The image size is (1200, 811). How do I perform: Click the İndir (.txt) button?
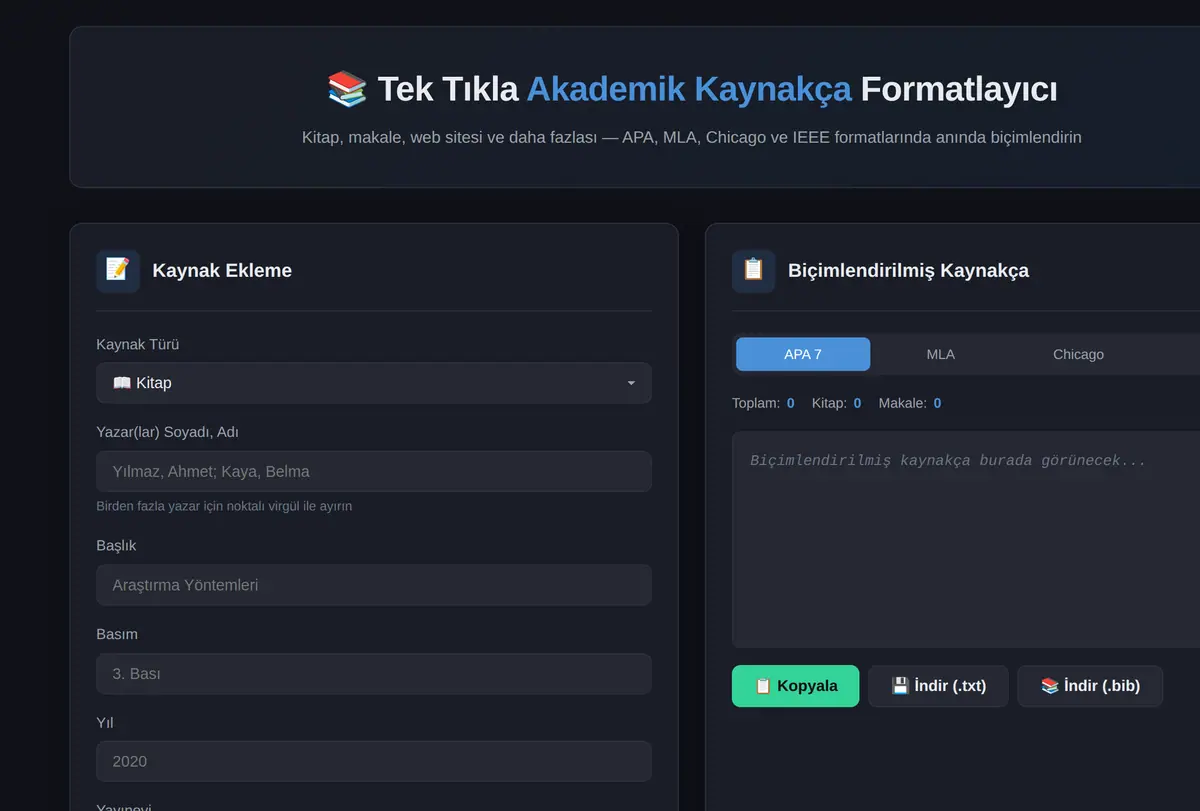tap(938, 686)
